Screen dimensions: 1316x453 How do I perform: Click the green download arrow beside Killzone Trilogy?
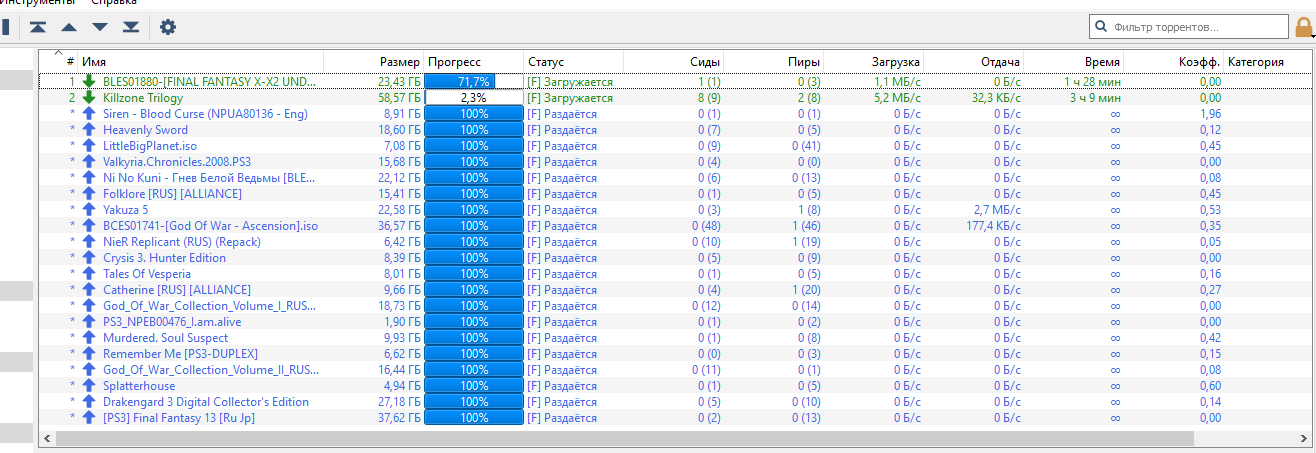(x=89, y=98)
